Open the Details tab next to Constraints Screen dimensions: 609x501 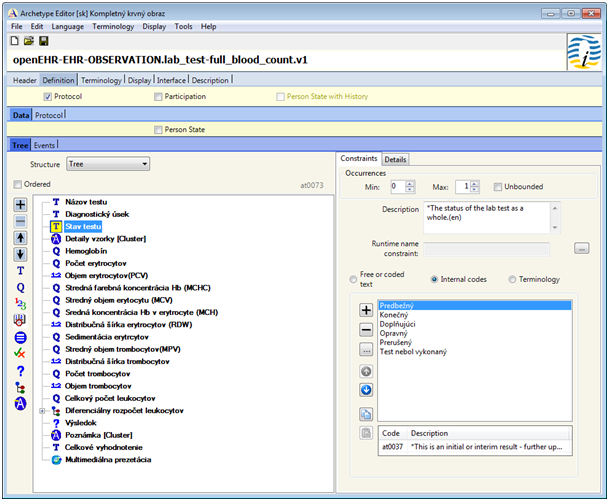coord(395,159)
